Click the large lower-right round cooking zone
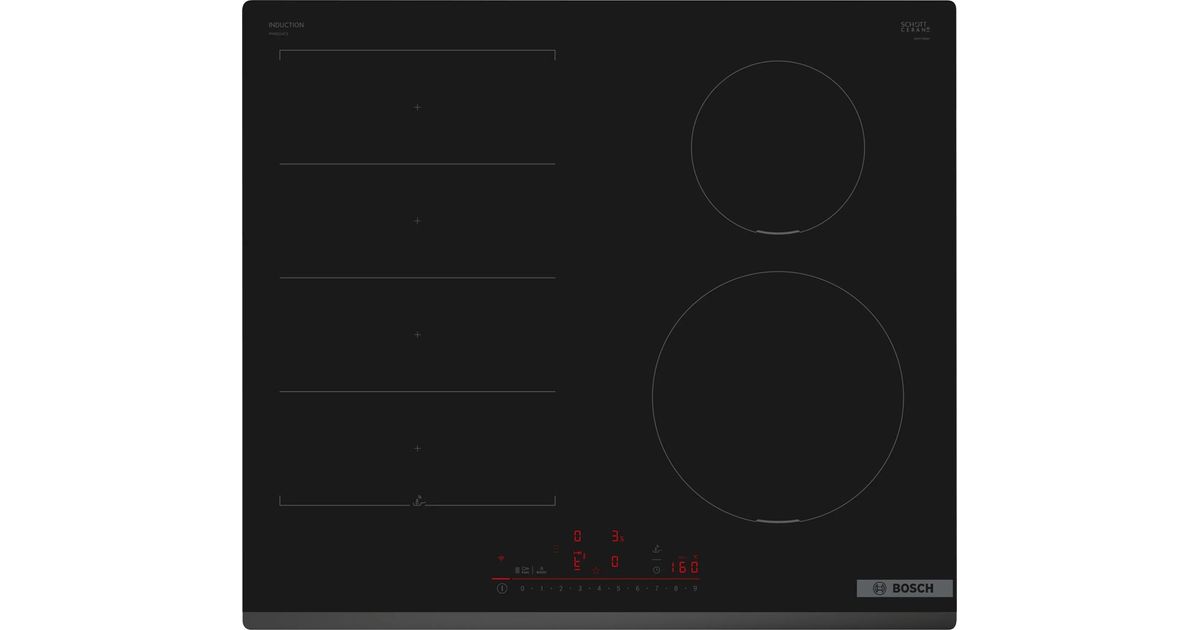 pos(778,395)
